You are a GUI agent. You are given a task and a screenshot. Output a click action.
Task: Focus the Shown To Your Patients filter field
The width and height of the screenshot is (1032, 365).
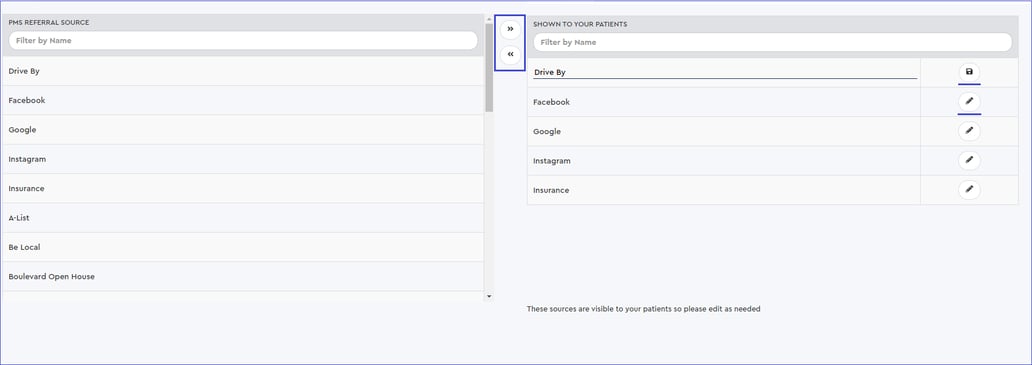(772, 42)
